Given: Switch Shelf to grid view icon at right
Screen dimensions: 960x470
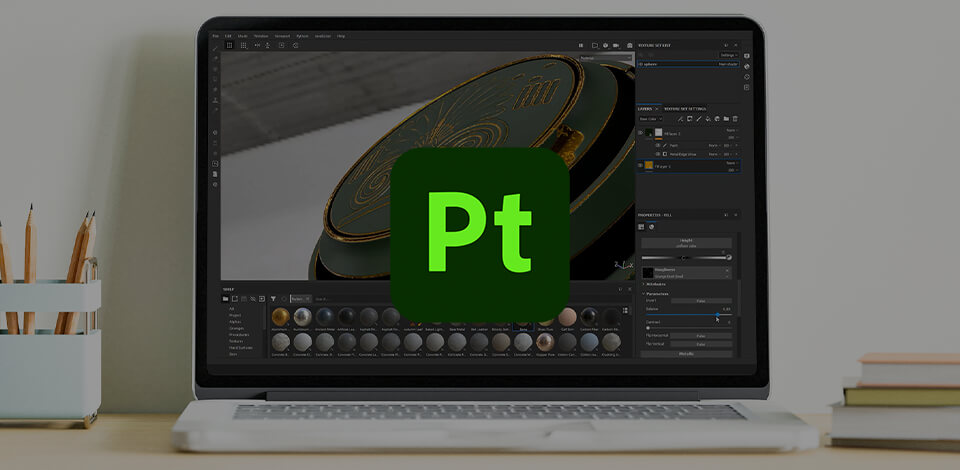Looking at the screenshot, I should (624, 311).
